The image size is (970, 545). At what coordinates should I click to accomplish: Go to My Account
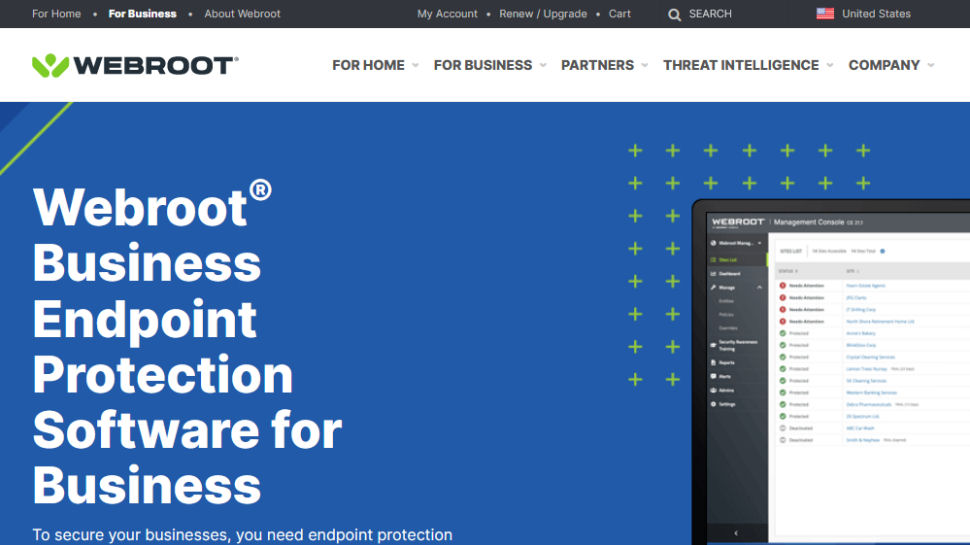(447, 14)
